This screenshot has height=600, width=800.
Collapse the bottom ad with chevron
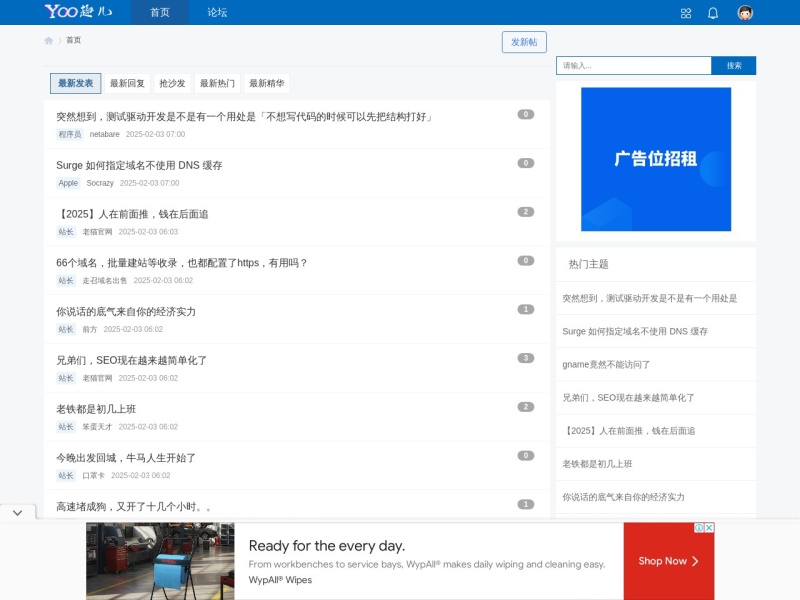pyautogui.click(x=18, y=512)
